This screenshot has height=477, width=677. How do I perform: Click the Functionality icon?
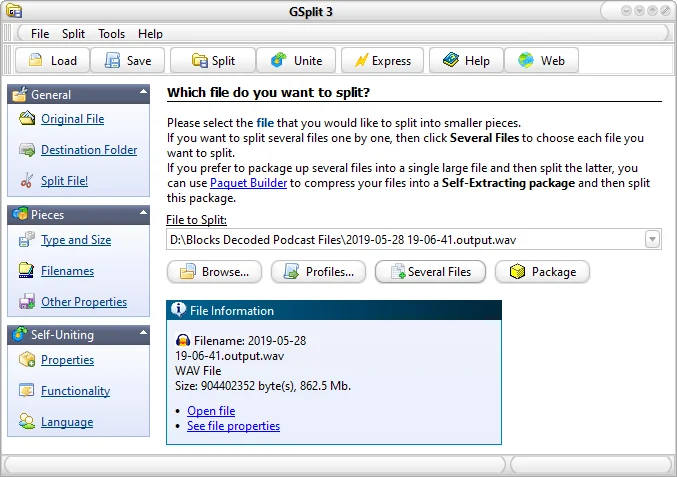click(26, 390)
